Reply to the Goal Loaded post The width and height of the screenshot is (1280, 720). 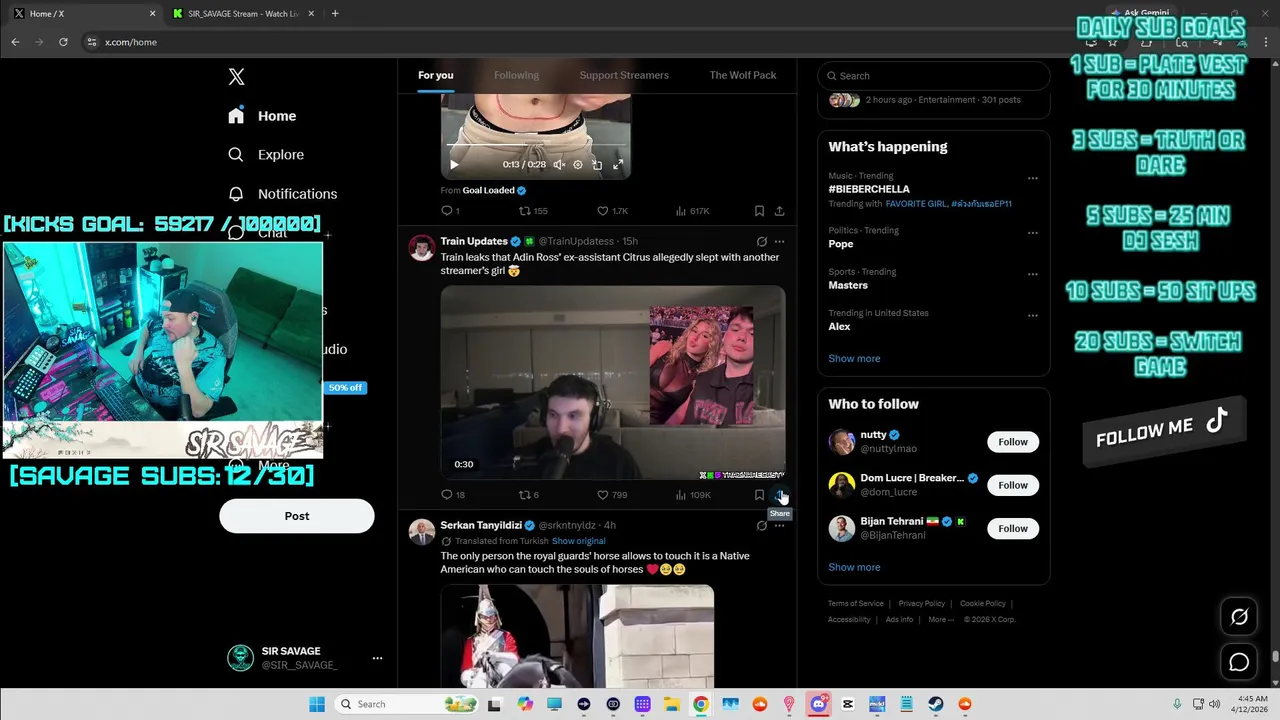450,211
